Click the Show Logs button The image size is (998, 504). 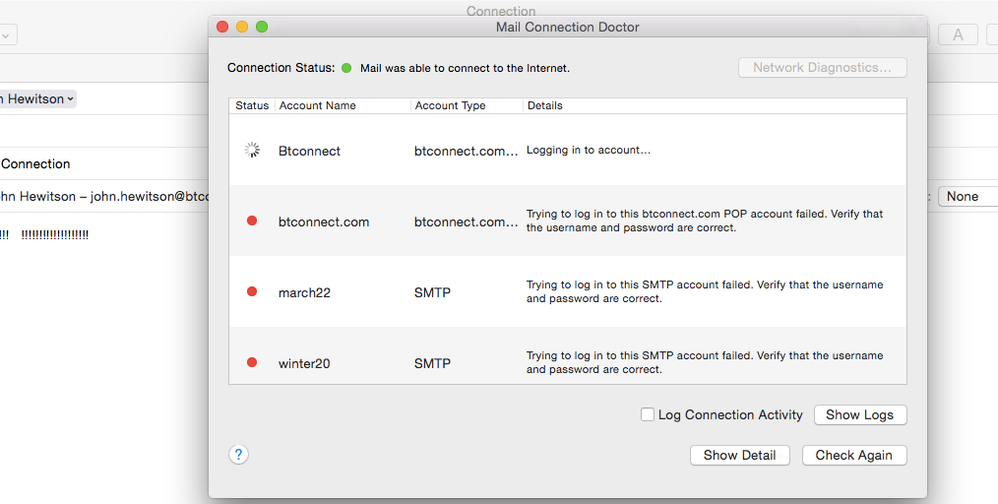click(x=860, y=414)
